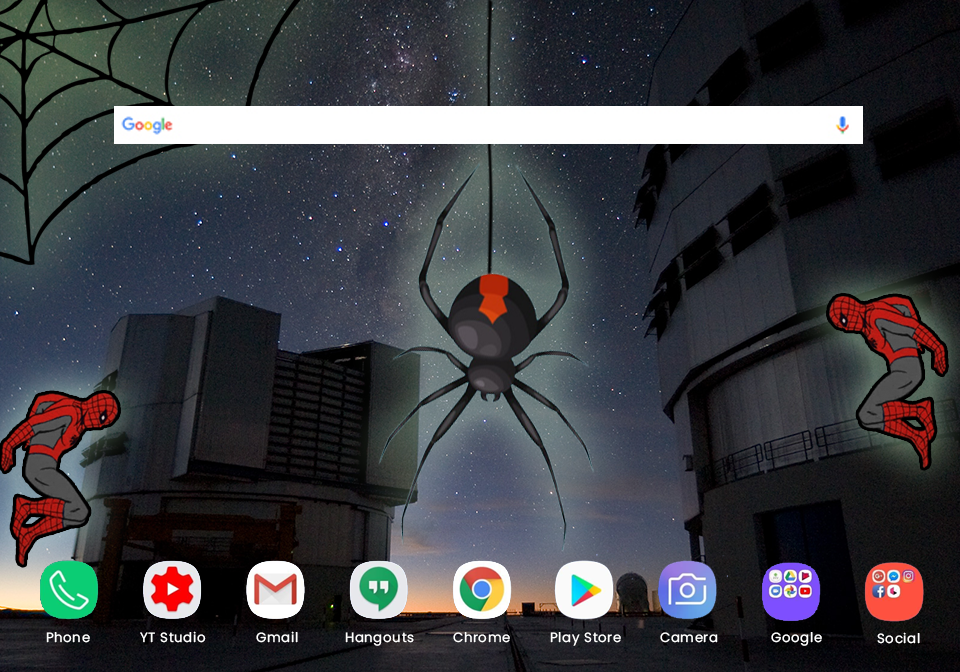The height and width of the screenshot is (672, 960).
Task: Launch YT Studio app
Action: (x=172, y=589)
